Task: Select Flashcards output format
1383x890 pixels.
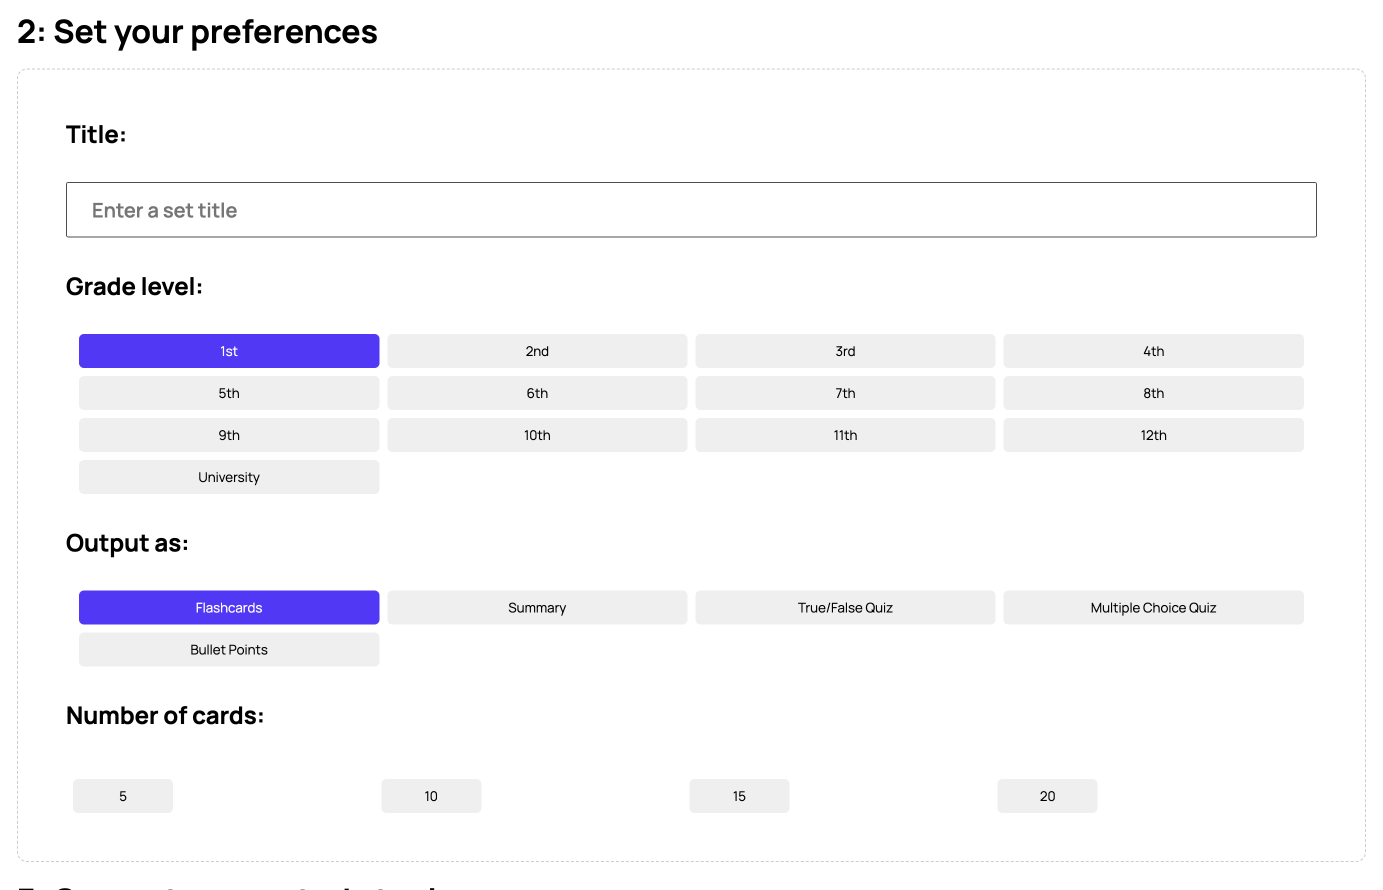Action: point(229,608)
